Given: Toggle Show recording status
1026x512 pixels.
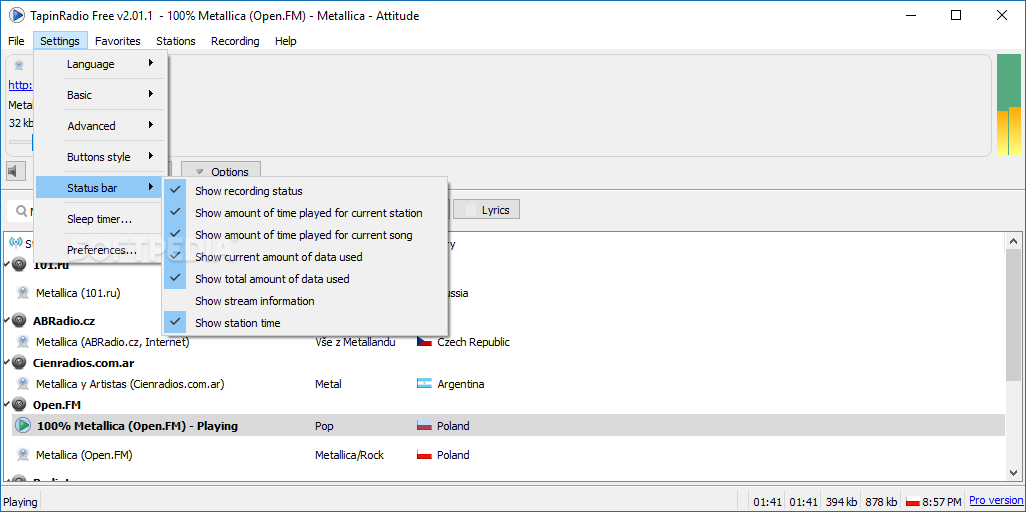Looking at the screenshot, I should 305,191.
